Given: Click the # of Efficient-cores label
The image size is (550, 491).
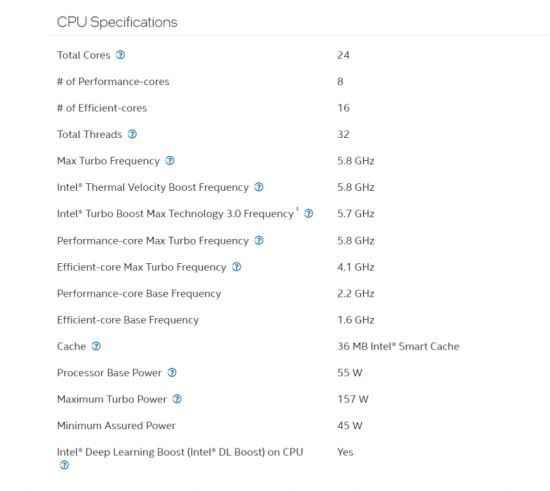Looking at the screenshot, I should (x=102, y=108).
